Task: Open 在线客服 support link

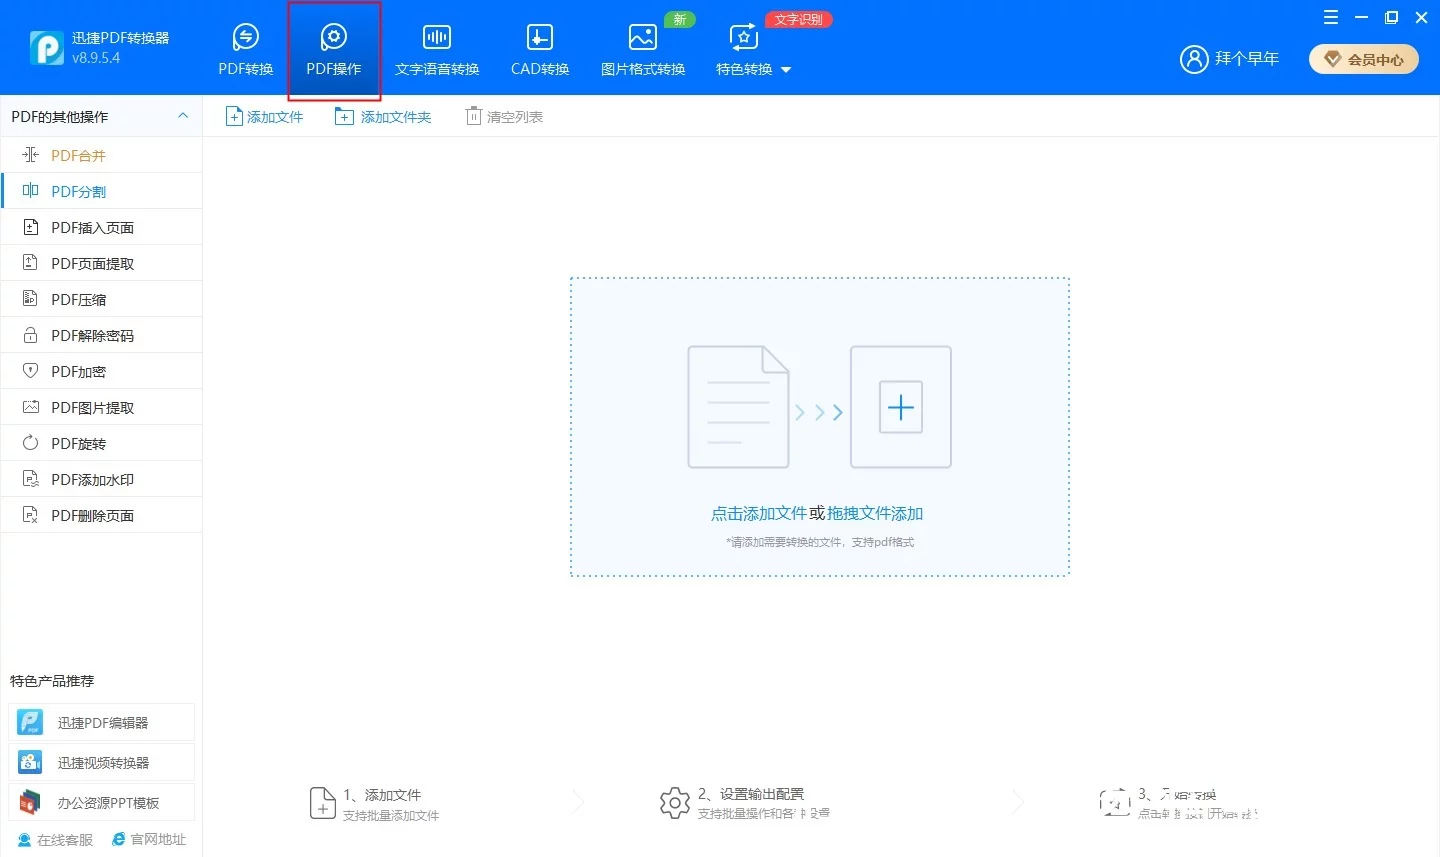Action: (x=55, y=840)
